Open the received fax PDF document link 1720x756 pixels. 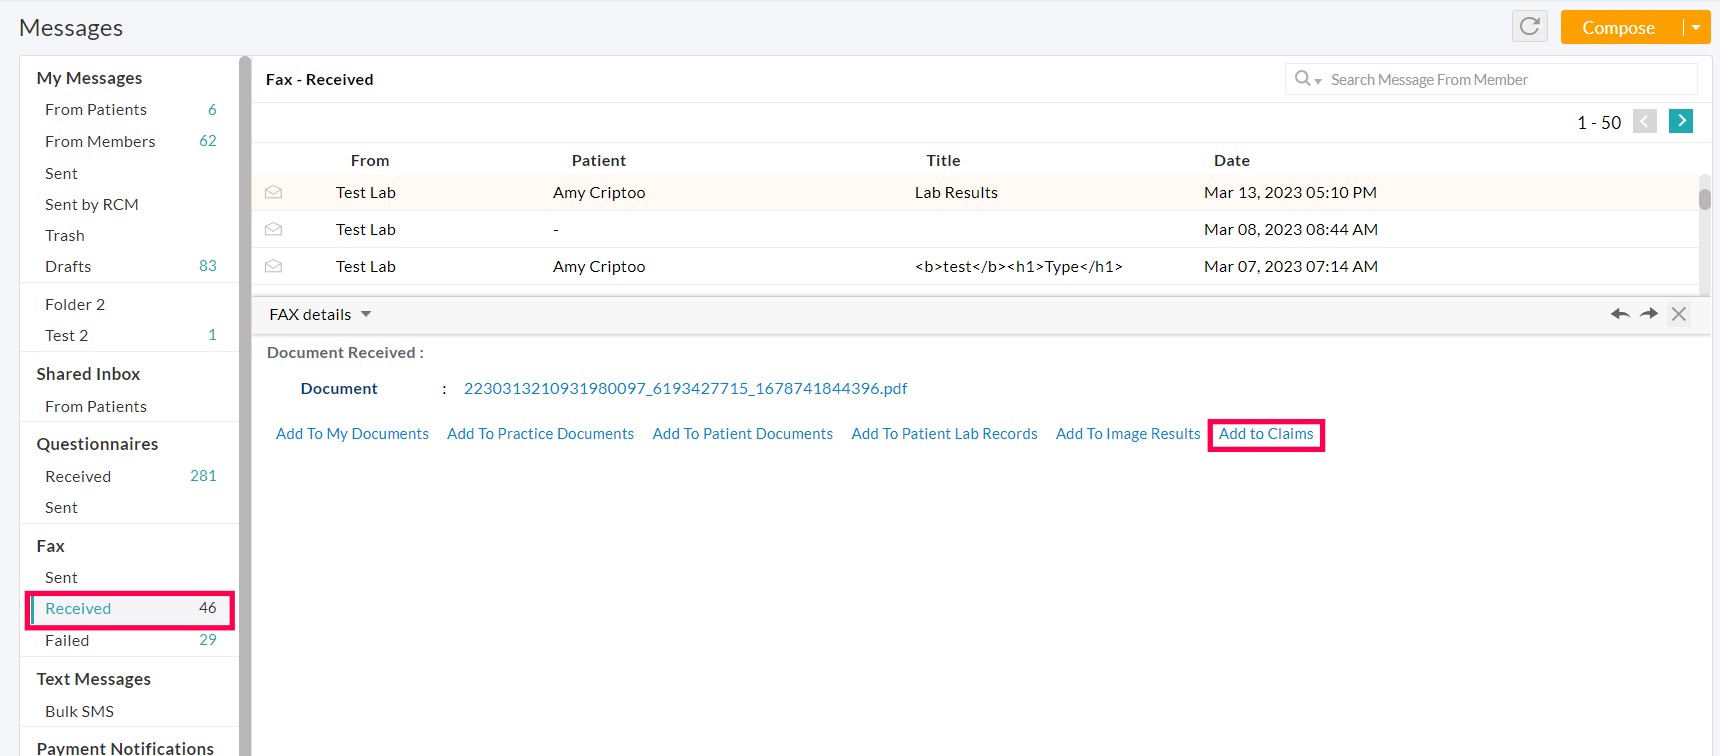(x=685, y=389)
